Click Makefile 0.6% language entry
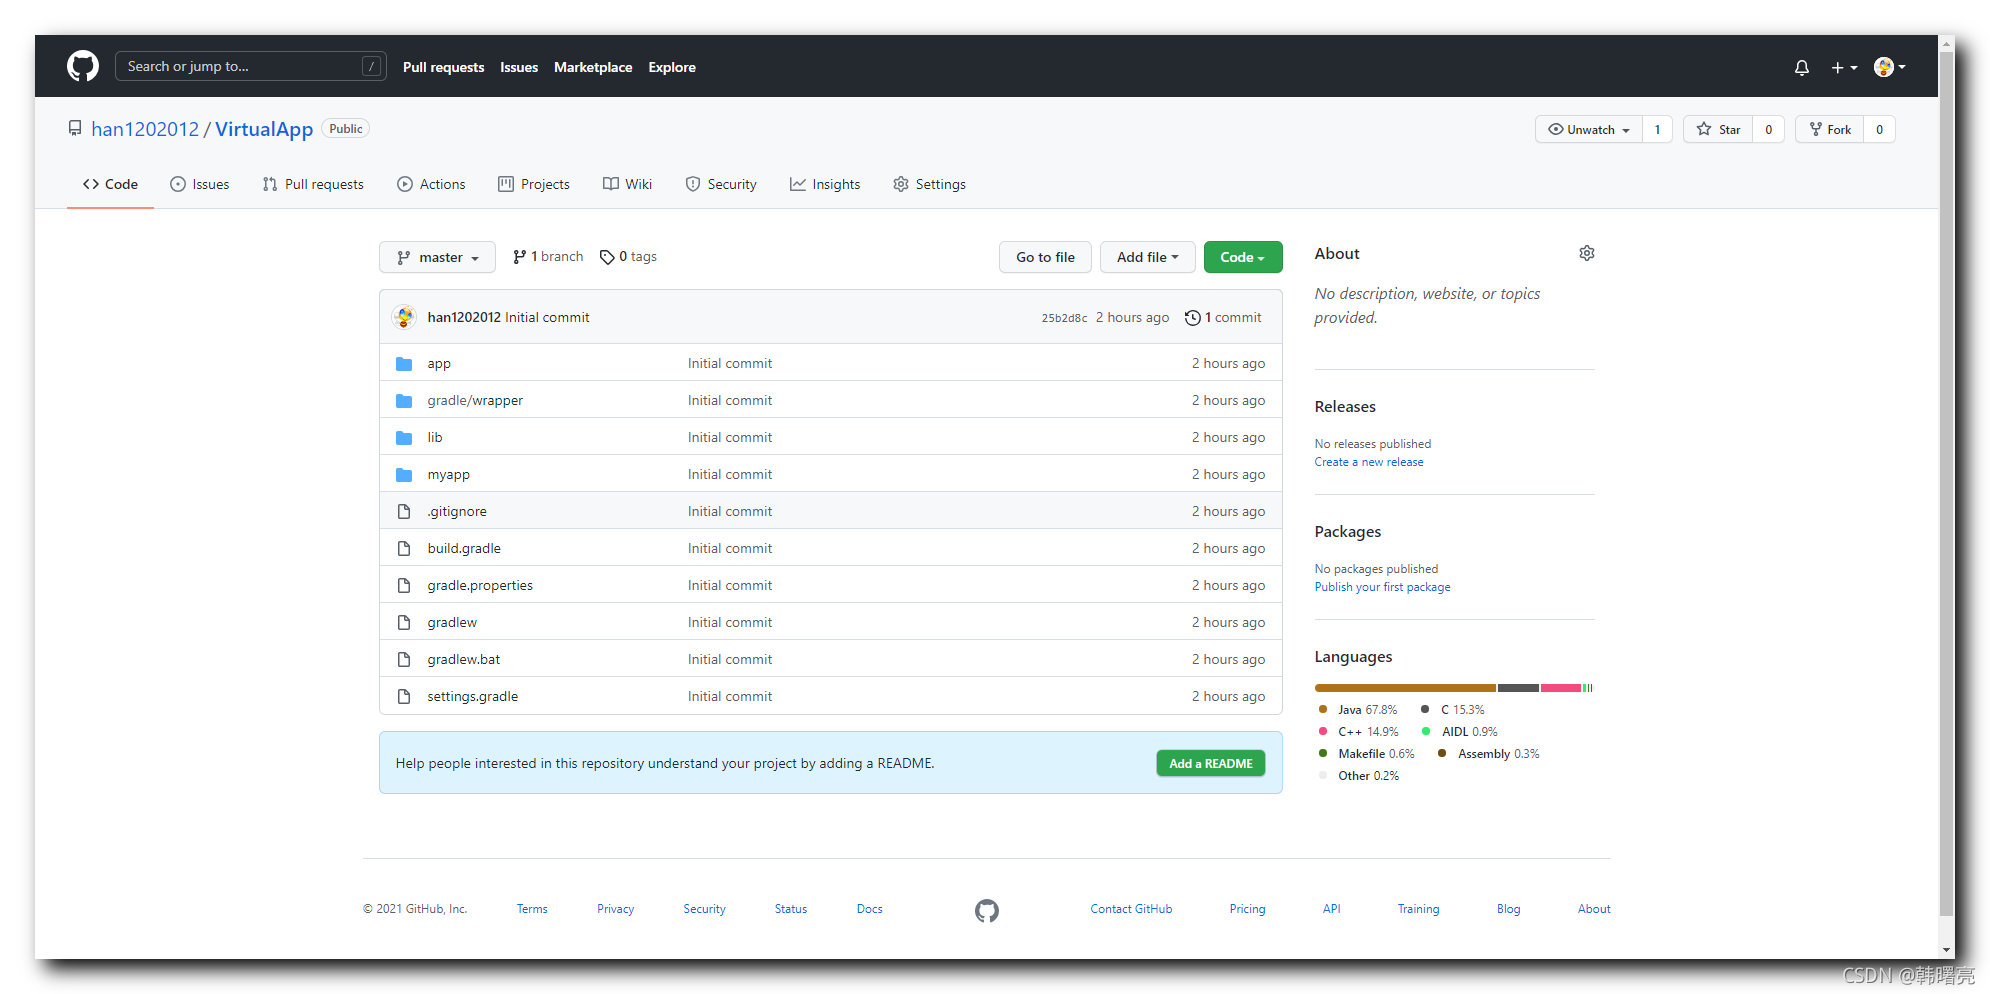The width and height of the screenshot is (1990, 994). point(1366,754)
